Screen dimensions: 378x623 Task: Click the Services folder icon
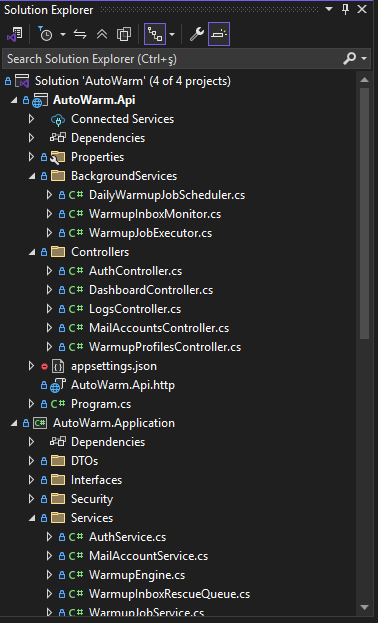point(58,518)
